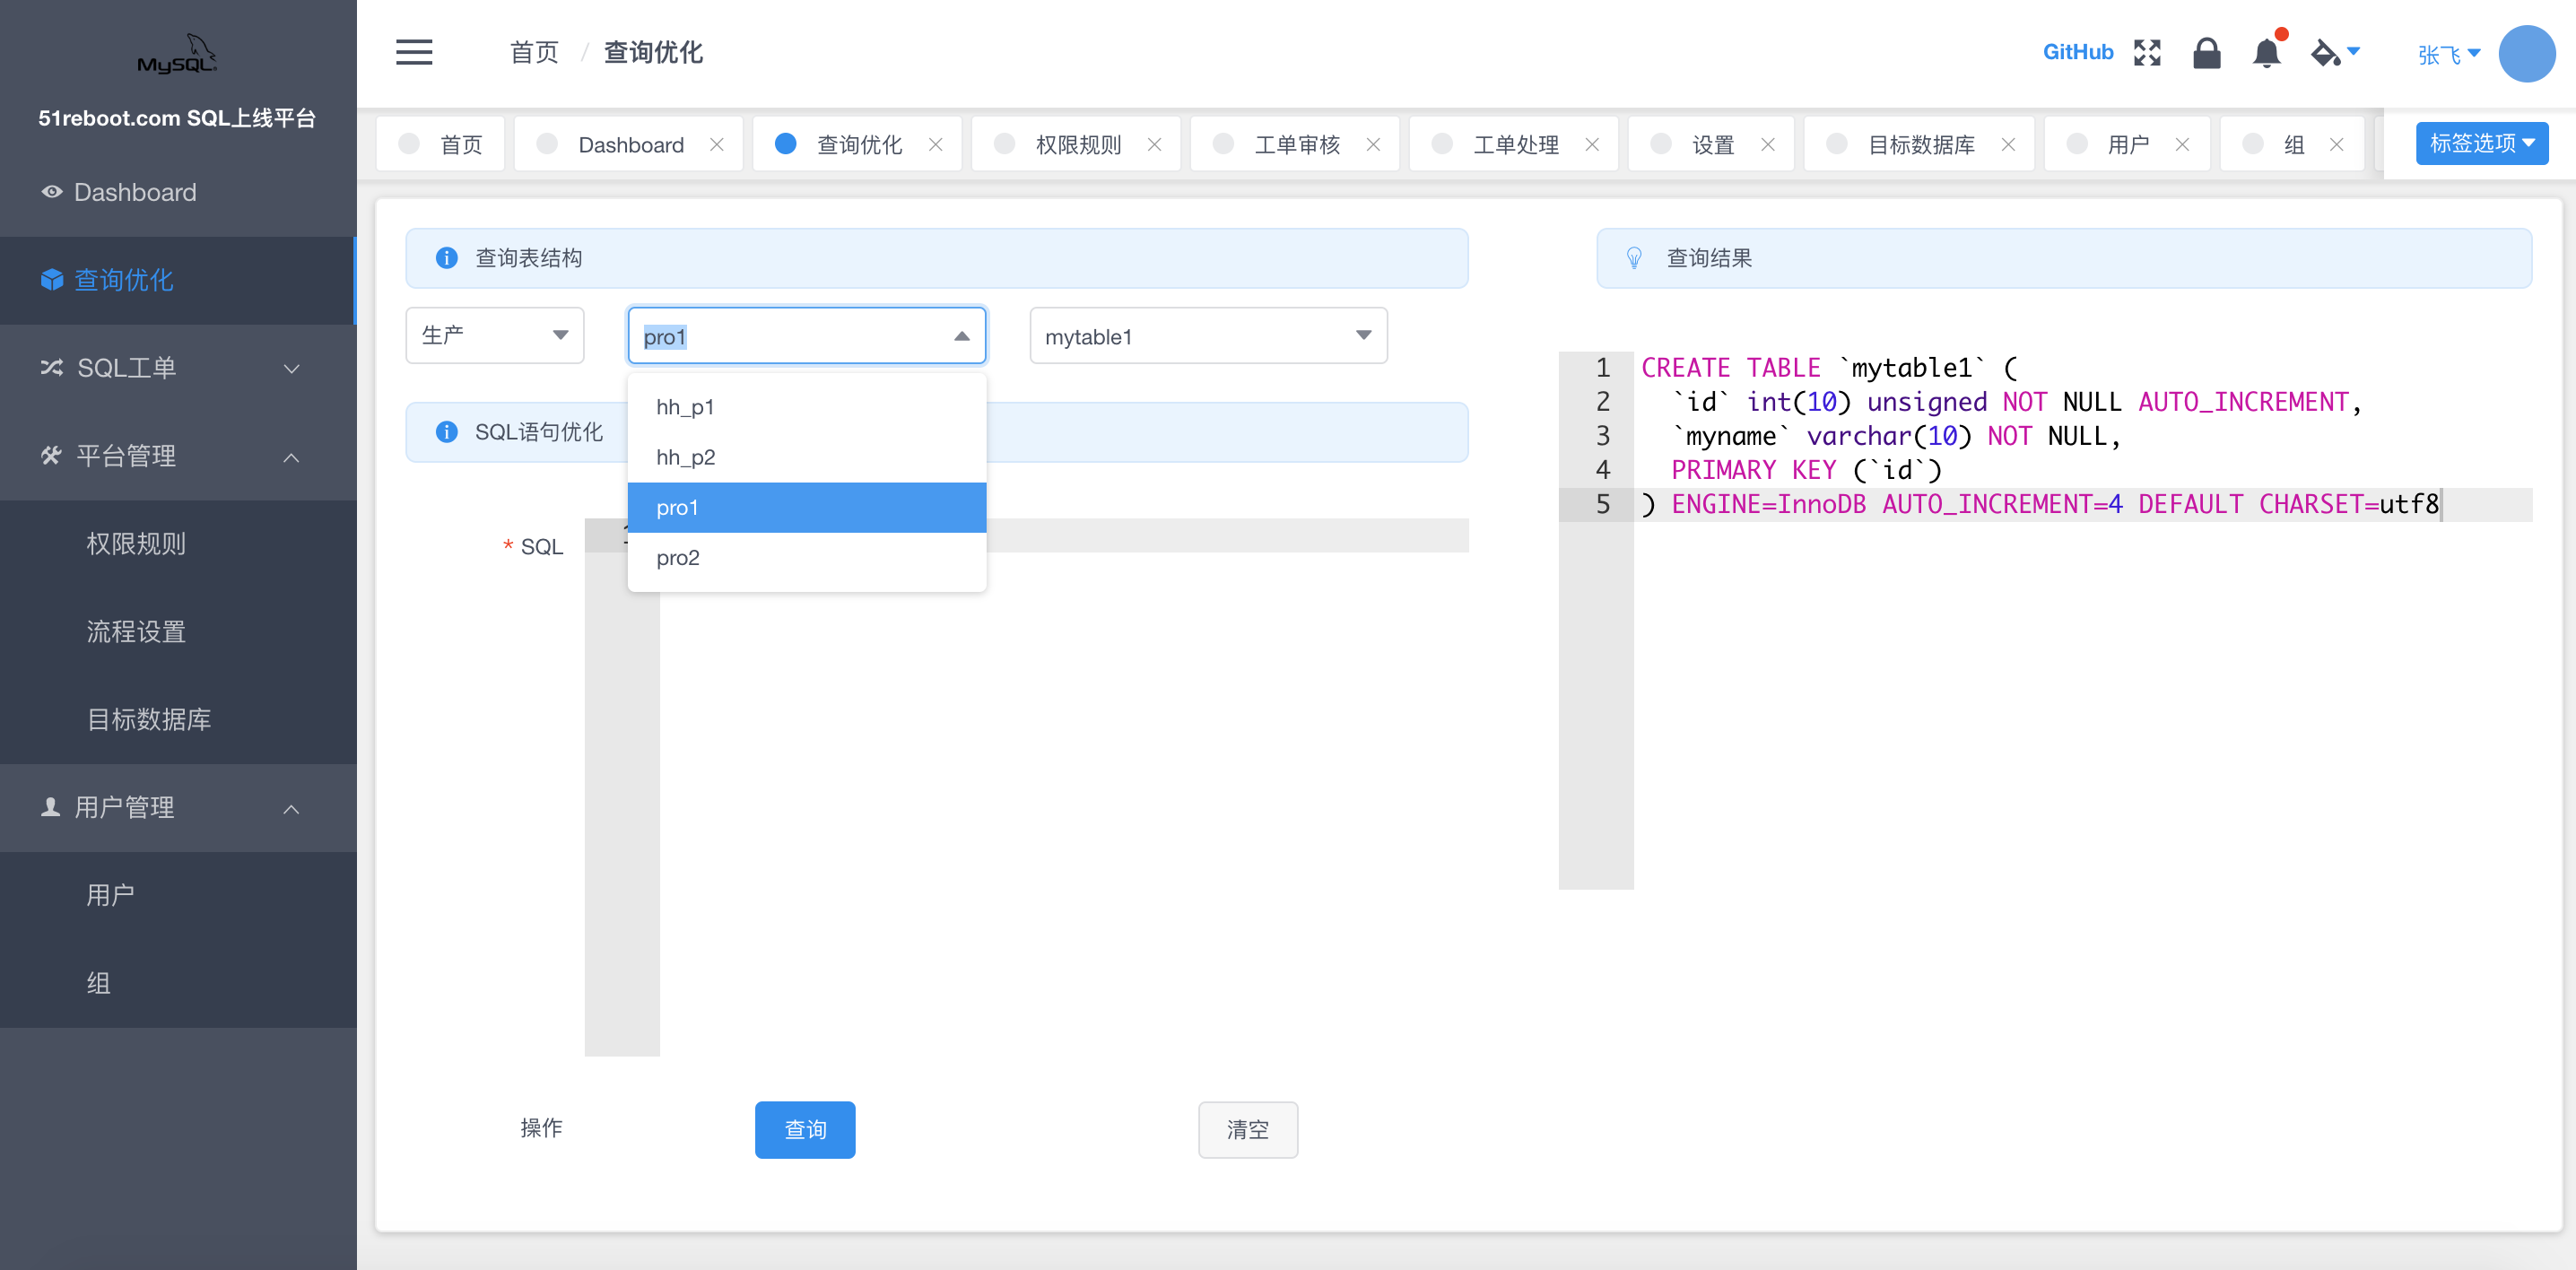This screenshot has width=2576, height=1270.
Task: Close the 权限规则 tab
Action: 1154,144
